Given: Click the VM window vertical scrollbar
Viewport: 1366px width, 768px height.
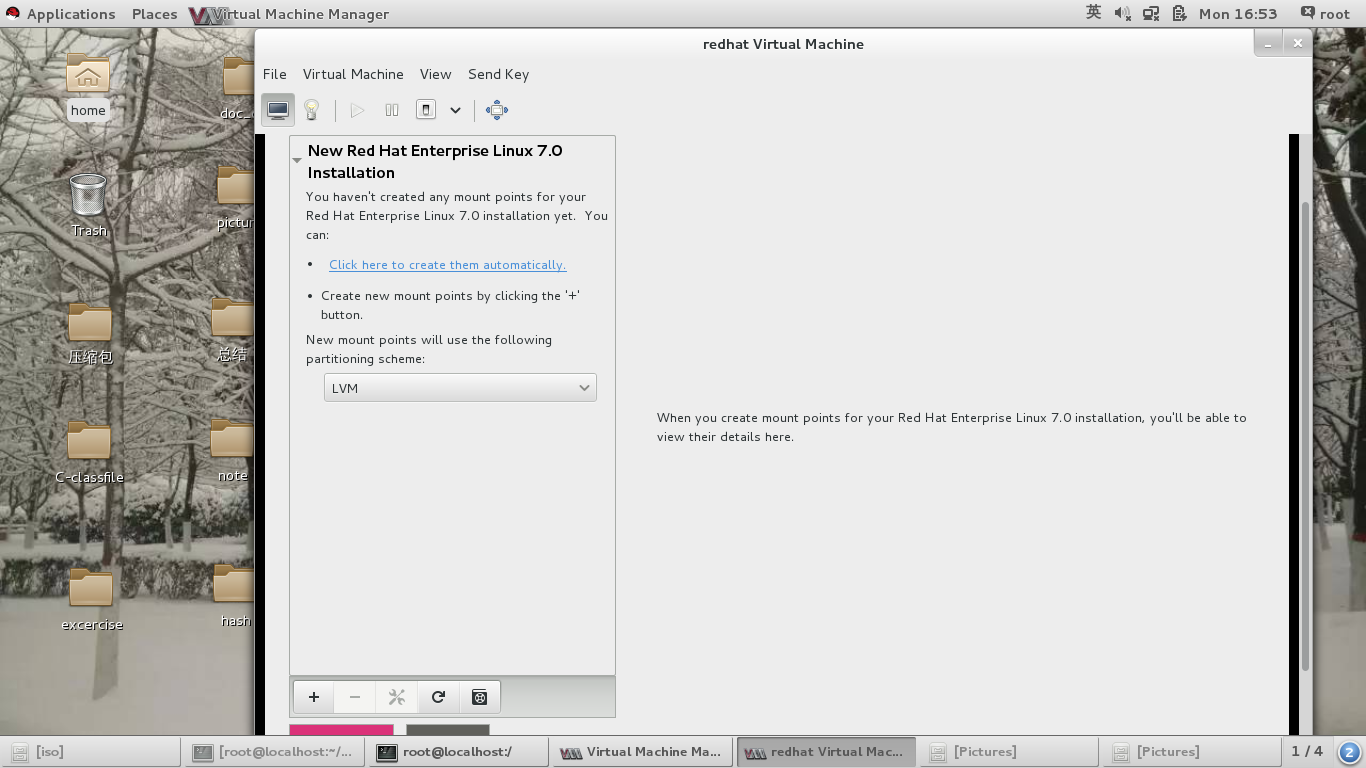Looking at the screenshot, I should click(1305, 435).
